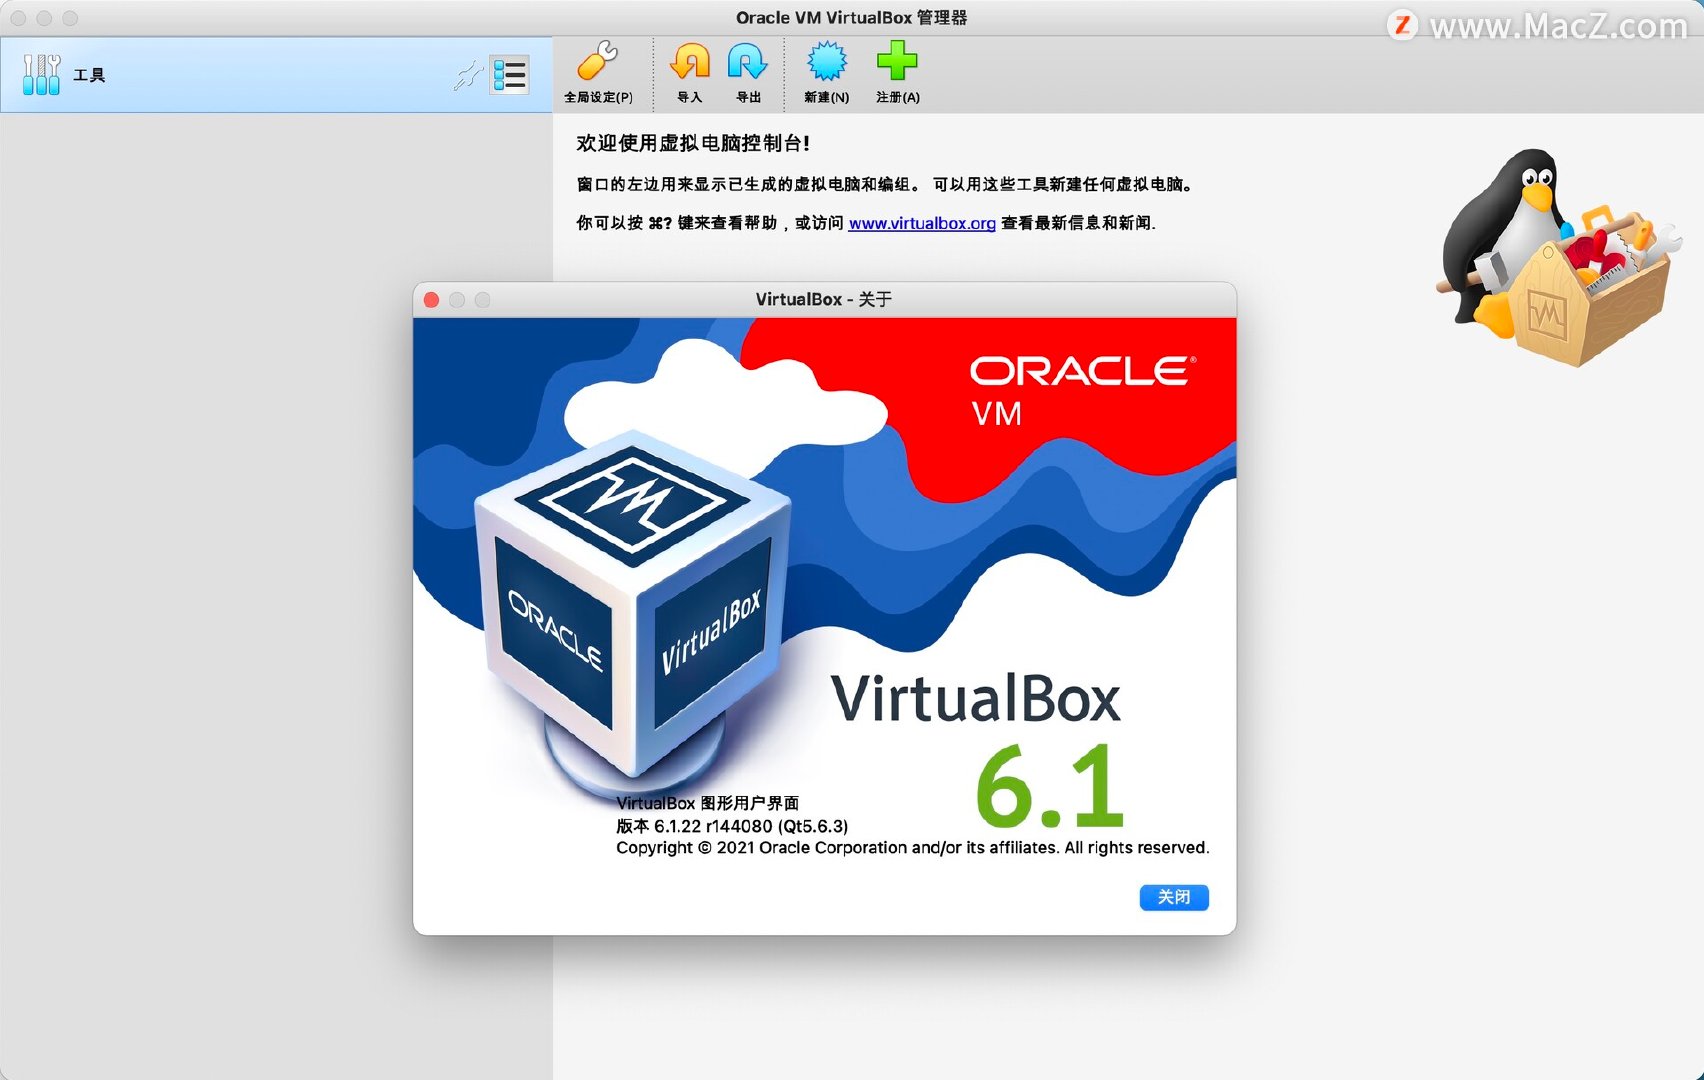Open the www.virtualbox.org link
The image size is (1704, 1080).
click(922, 223)
